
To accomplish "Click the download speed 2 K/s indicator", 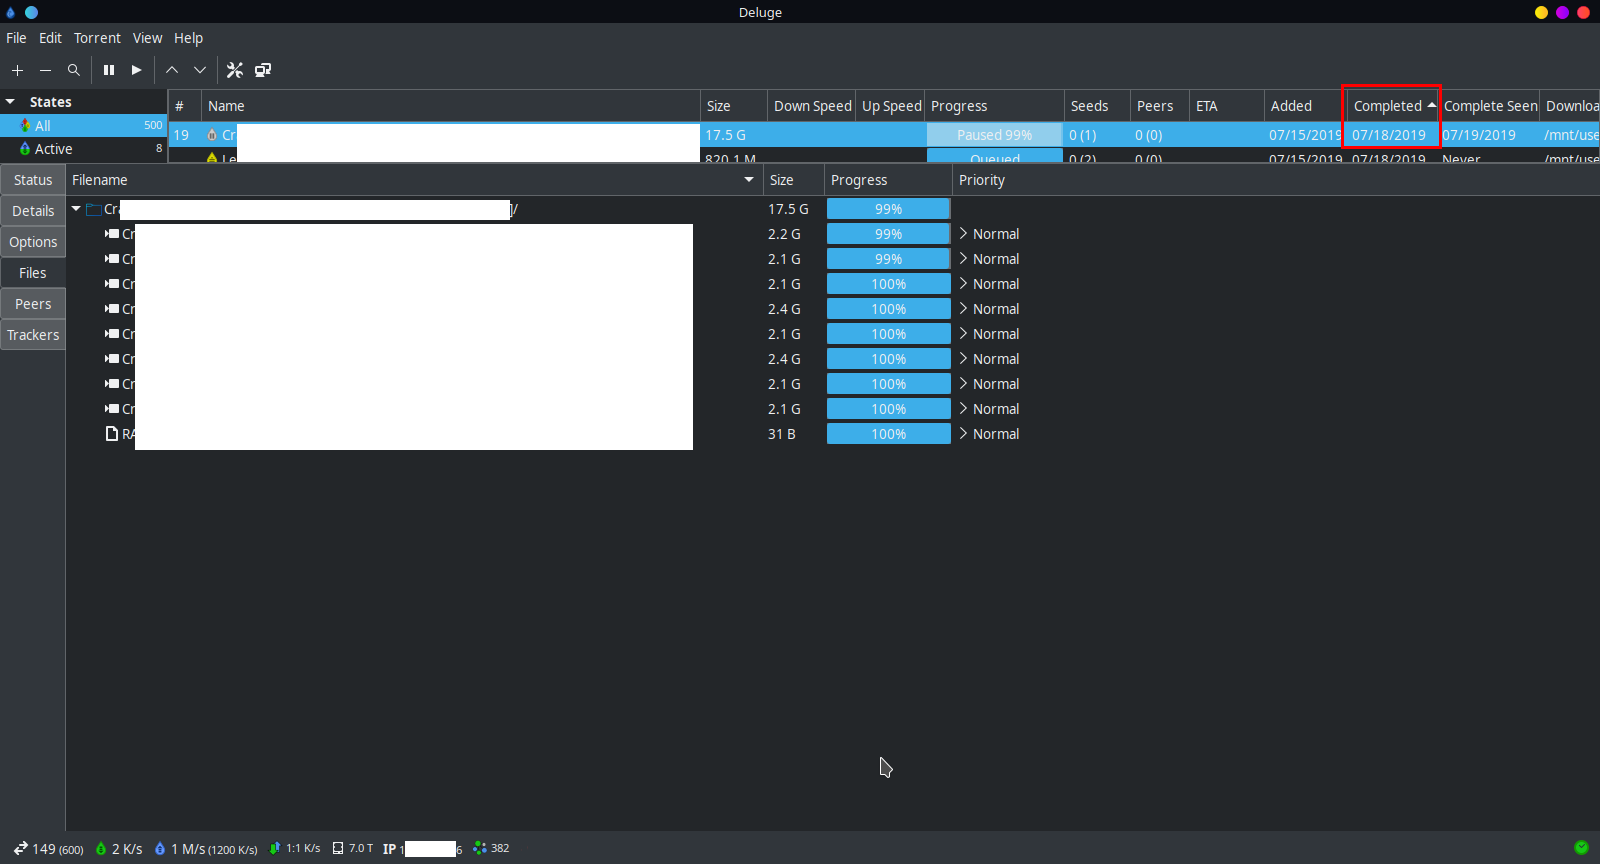I will click(119, 849).
